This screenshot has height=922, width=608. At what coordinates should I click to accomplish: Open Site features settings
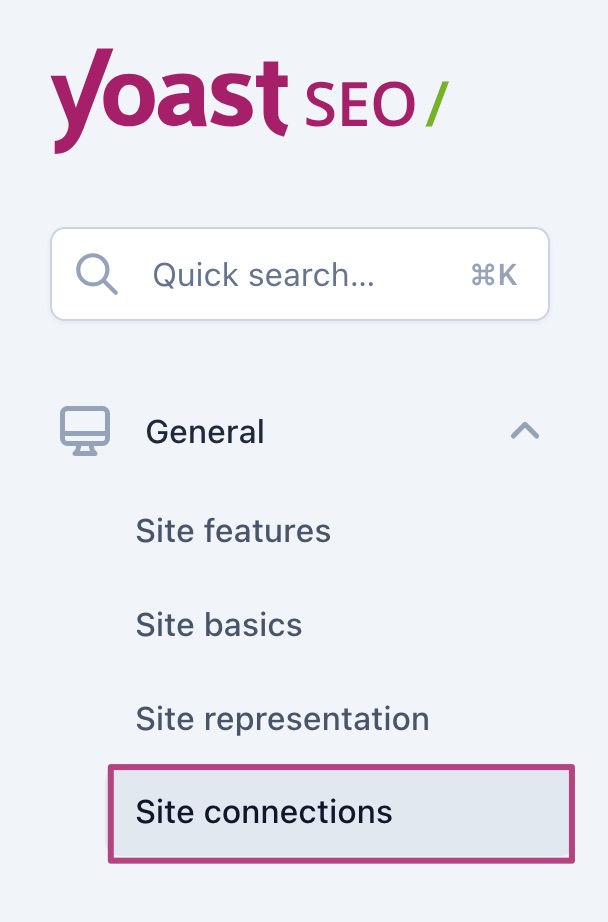pyautogui.click(x=233, y=530)
